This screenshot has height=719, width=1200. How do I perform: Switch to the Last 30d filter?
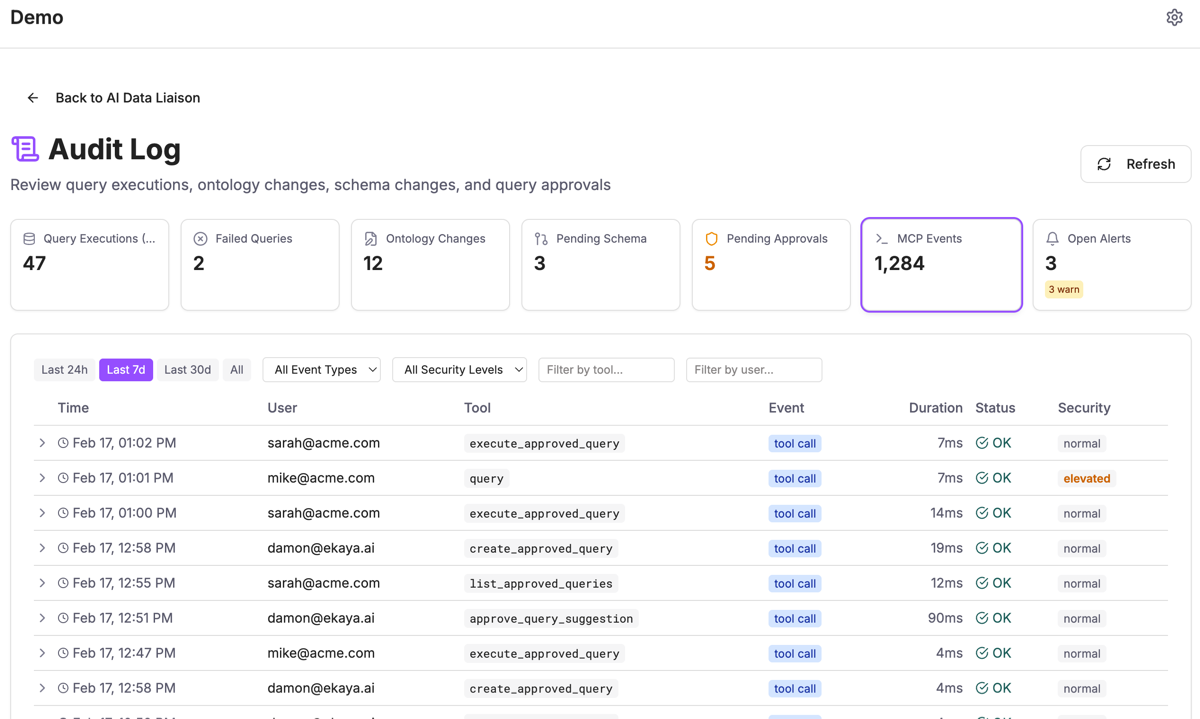(187, 369)
